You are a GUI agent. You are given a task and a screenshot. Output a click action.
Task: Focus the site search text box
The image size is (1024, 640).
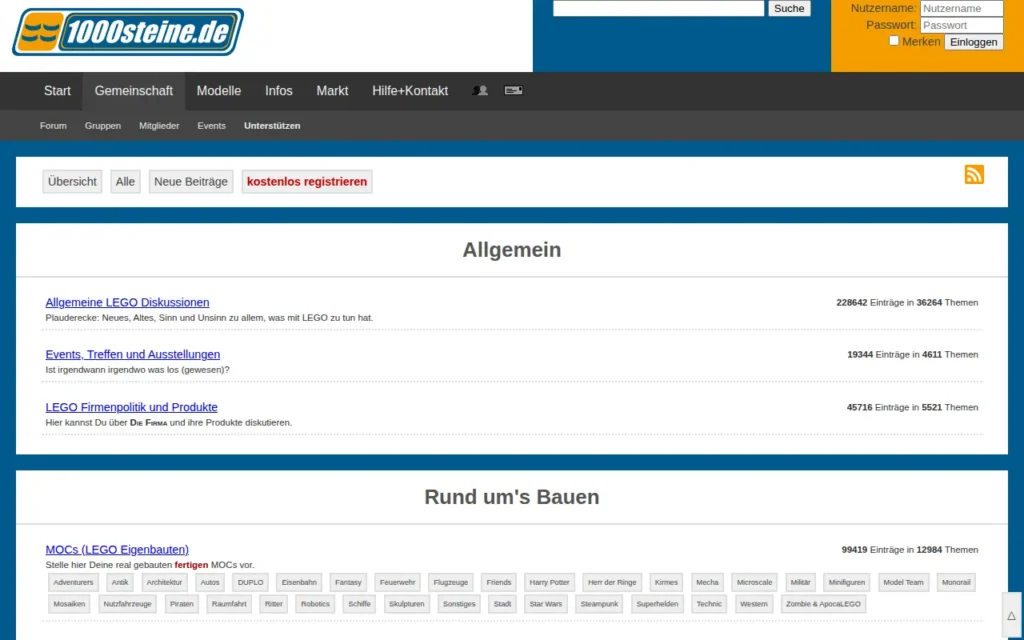[x=658, y=8]
